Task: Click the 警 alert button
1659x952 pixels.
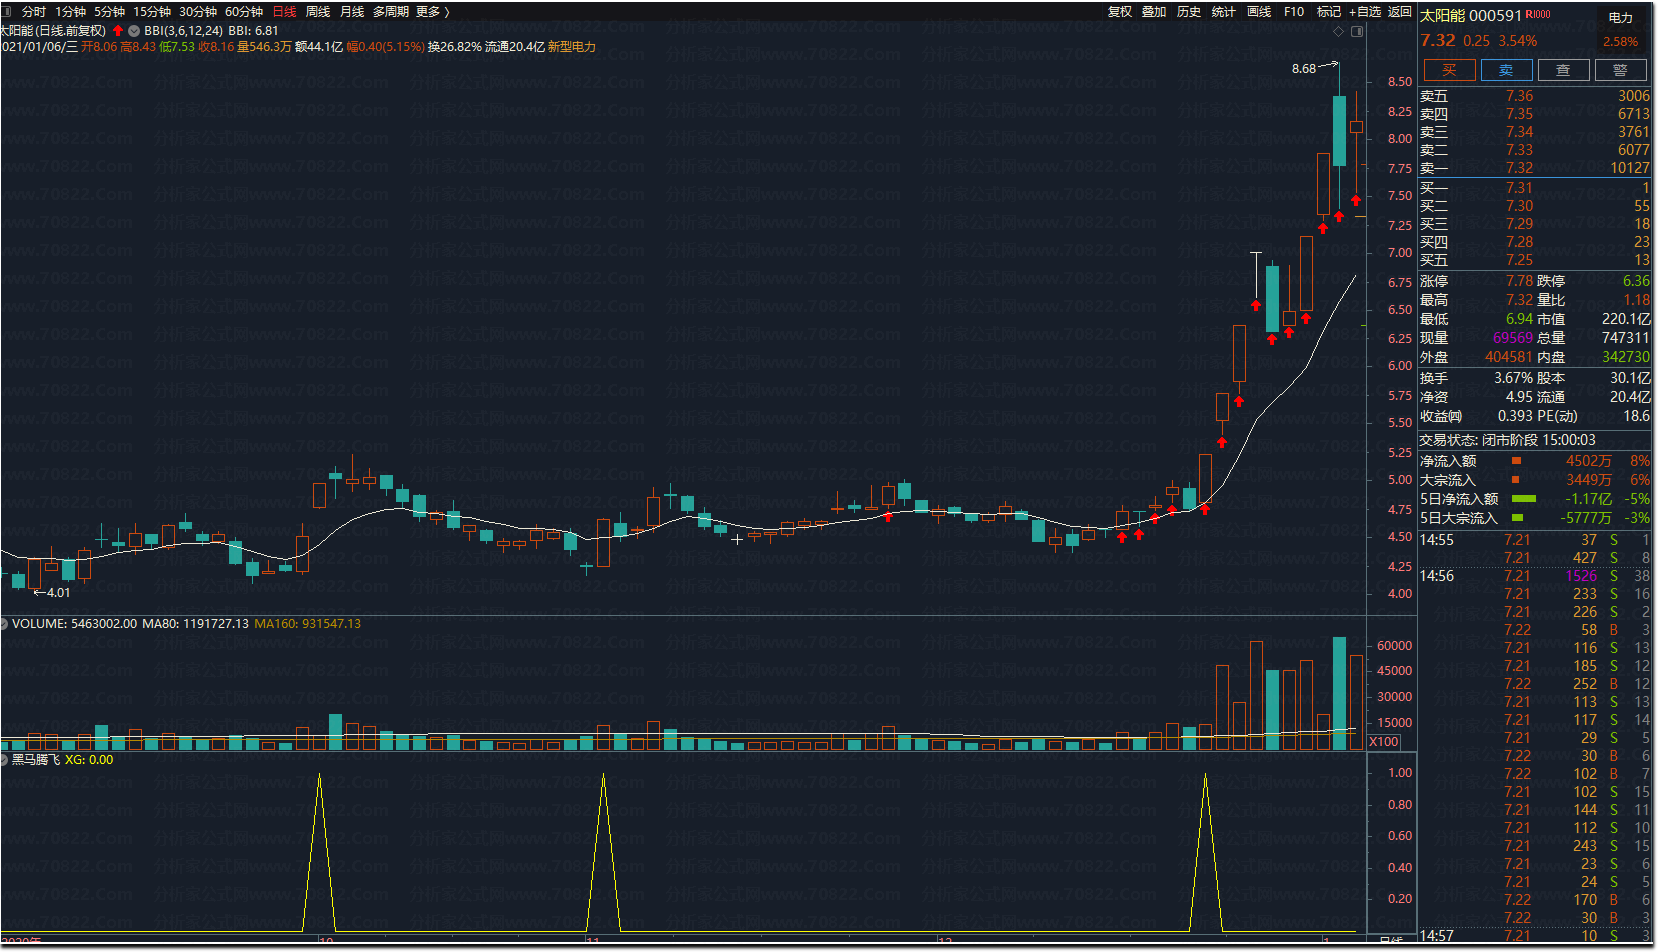Action: tap(1620, 70)
